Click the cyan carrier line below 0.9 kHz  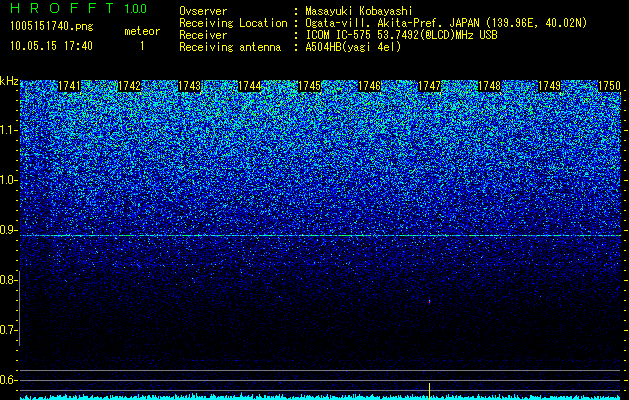coord(320,236)
